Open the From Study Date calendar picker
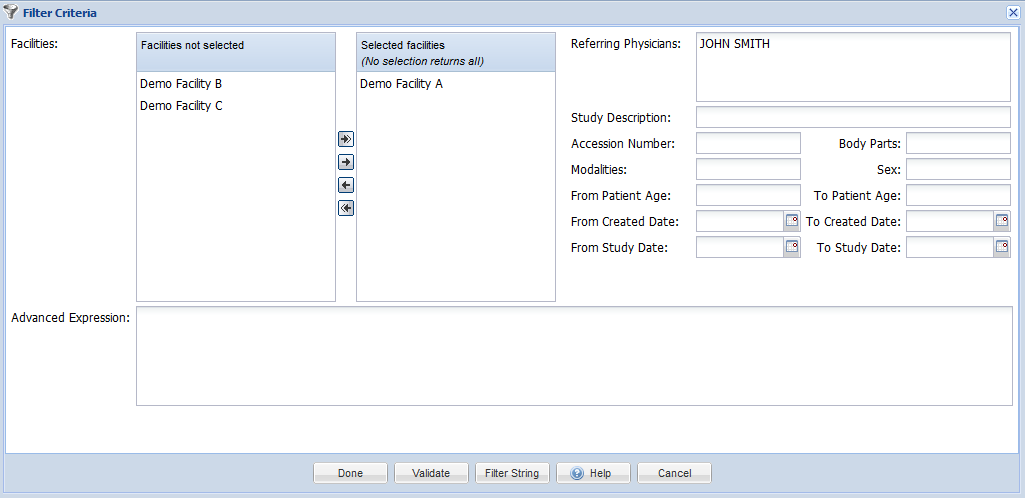The image size is (1025, 498). (x=792, y=247)
